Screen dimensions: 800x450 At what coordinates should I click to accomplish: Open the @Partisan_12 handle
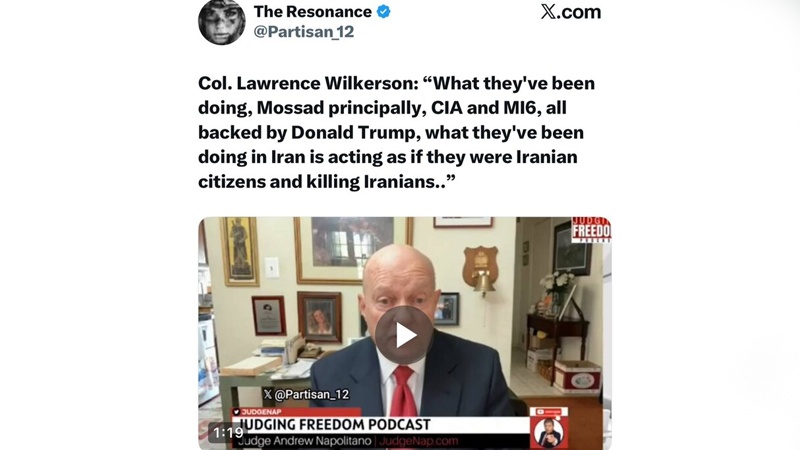click(304, 32)
